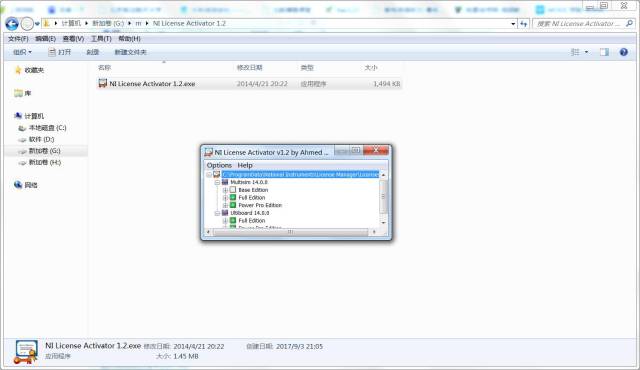This screenshot has width=640, height=370.
Task: Open the view options dropdown arrow
Action: [x=587, y=52]
